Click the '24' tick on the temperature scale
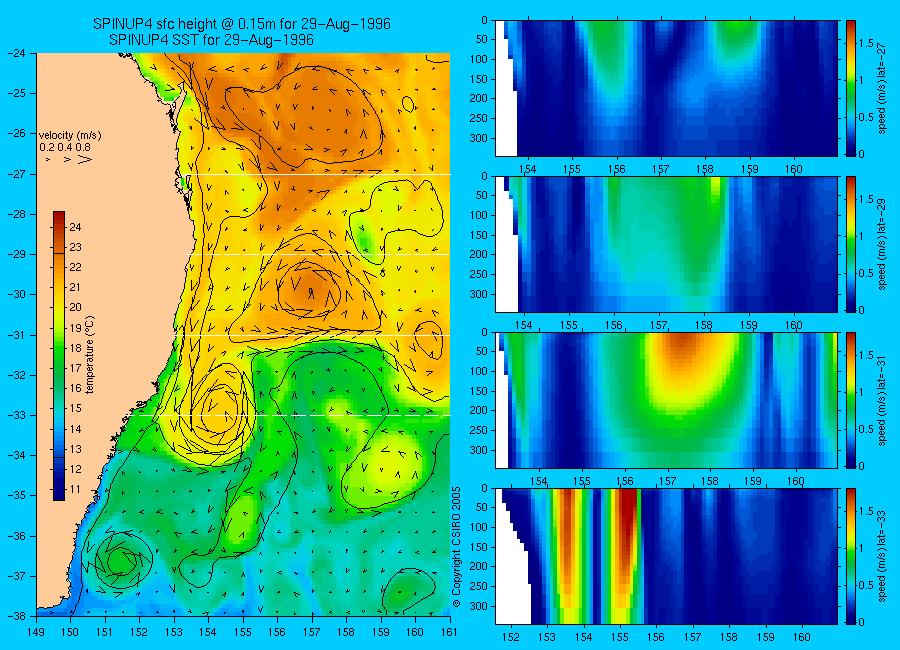The width and height of the screenshot is (900, 650). pos(75,227)
